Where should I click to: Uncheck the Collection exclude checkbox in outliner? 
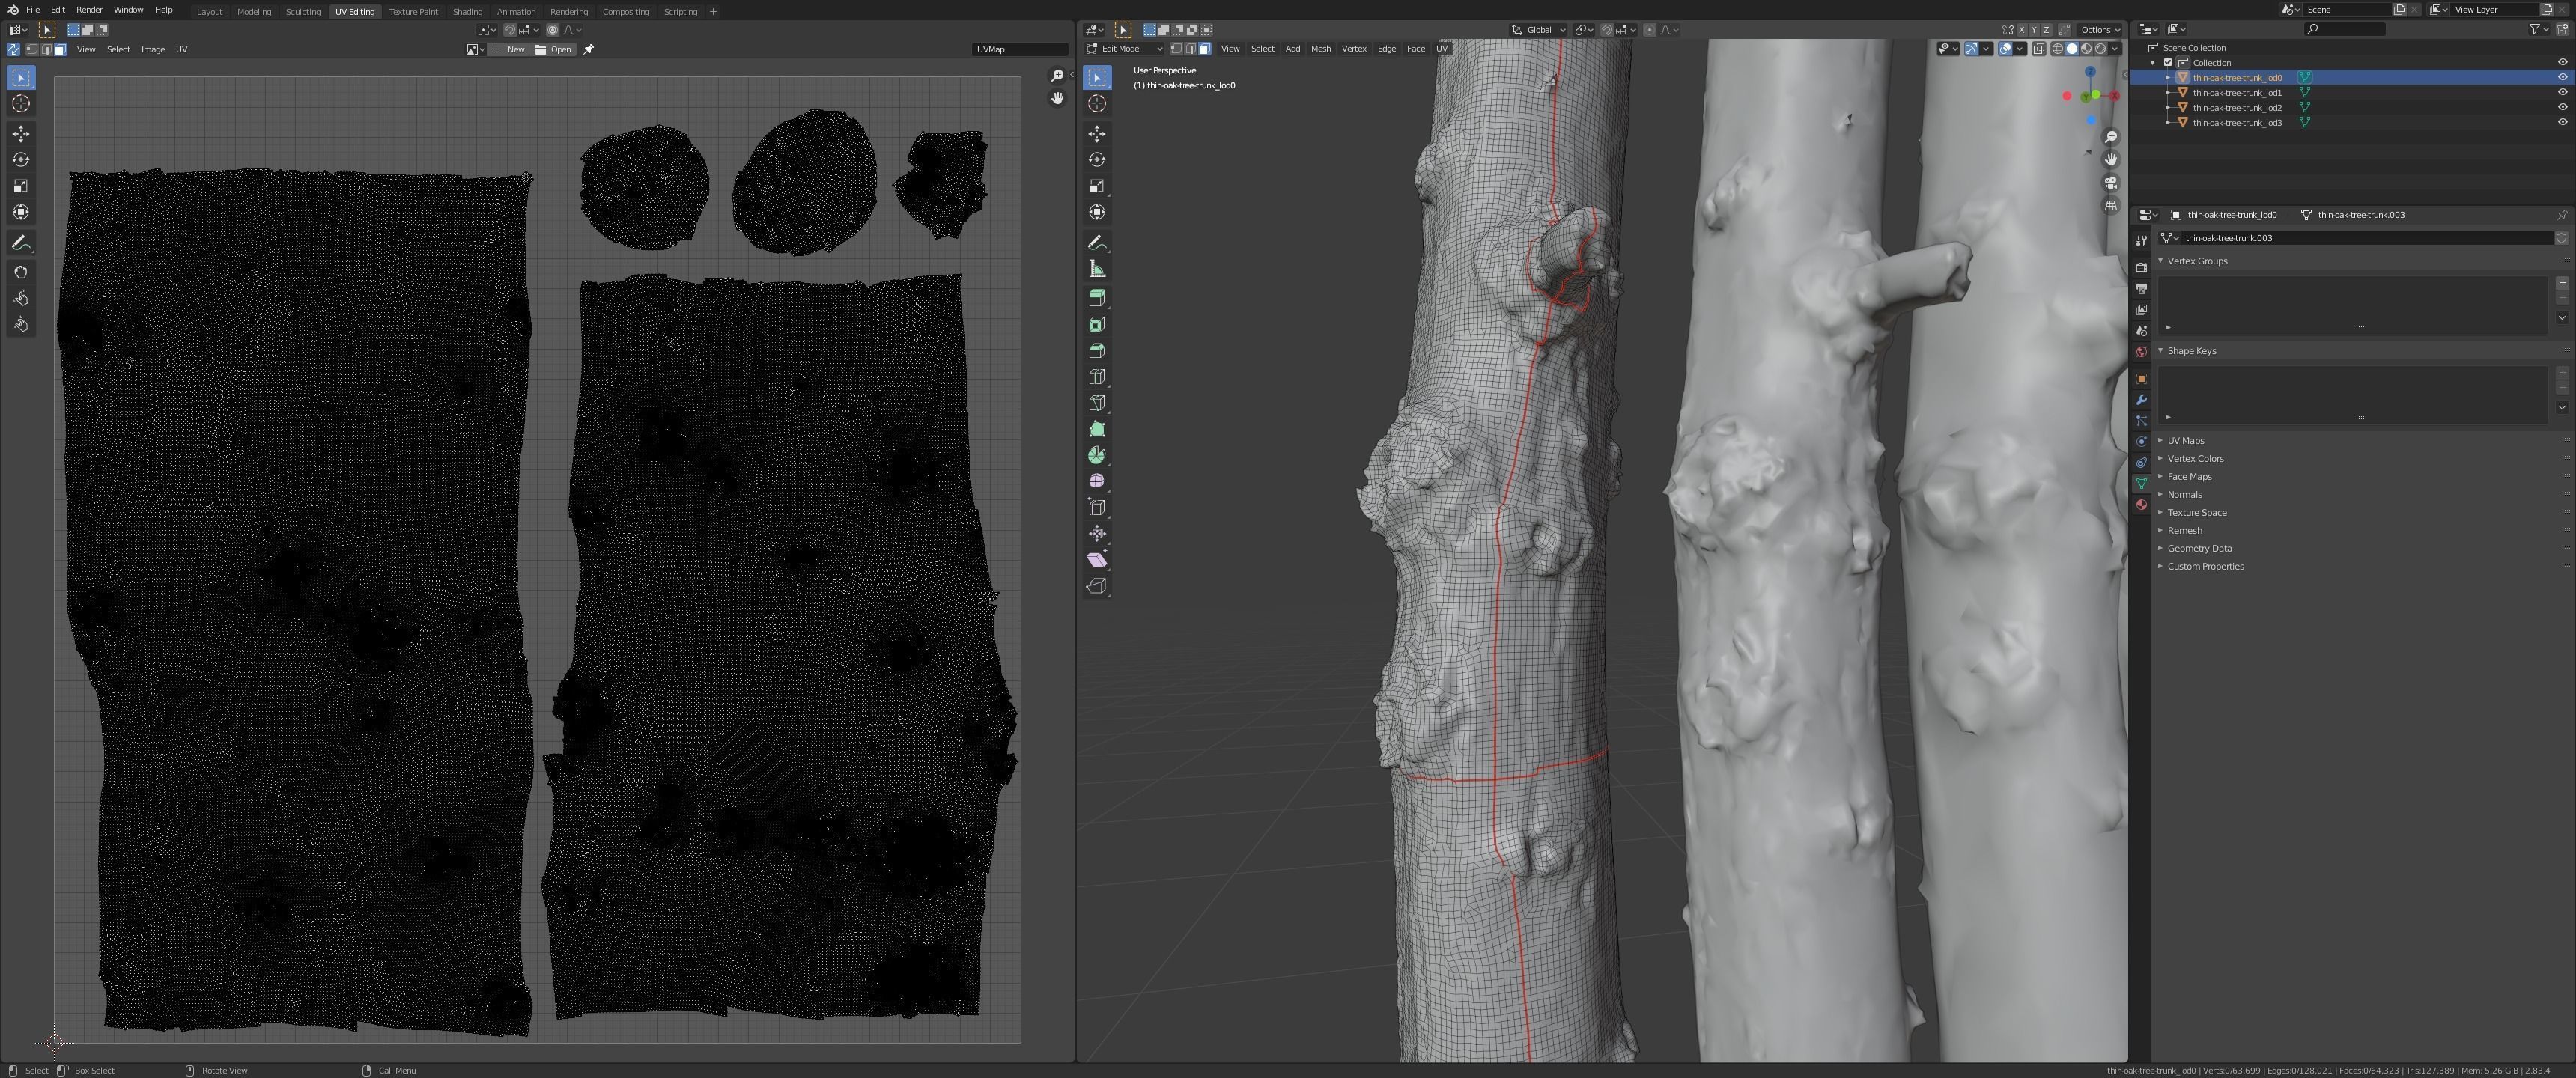pos(2168,62)
